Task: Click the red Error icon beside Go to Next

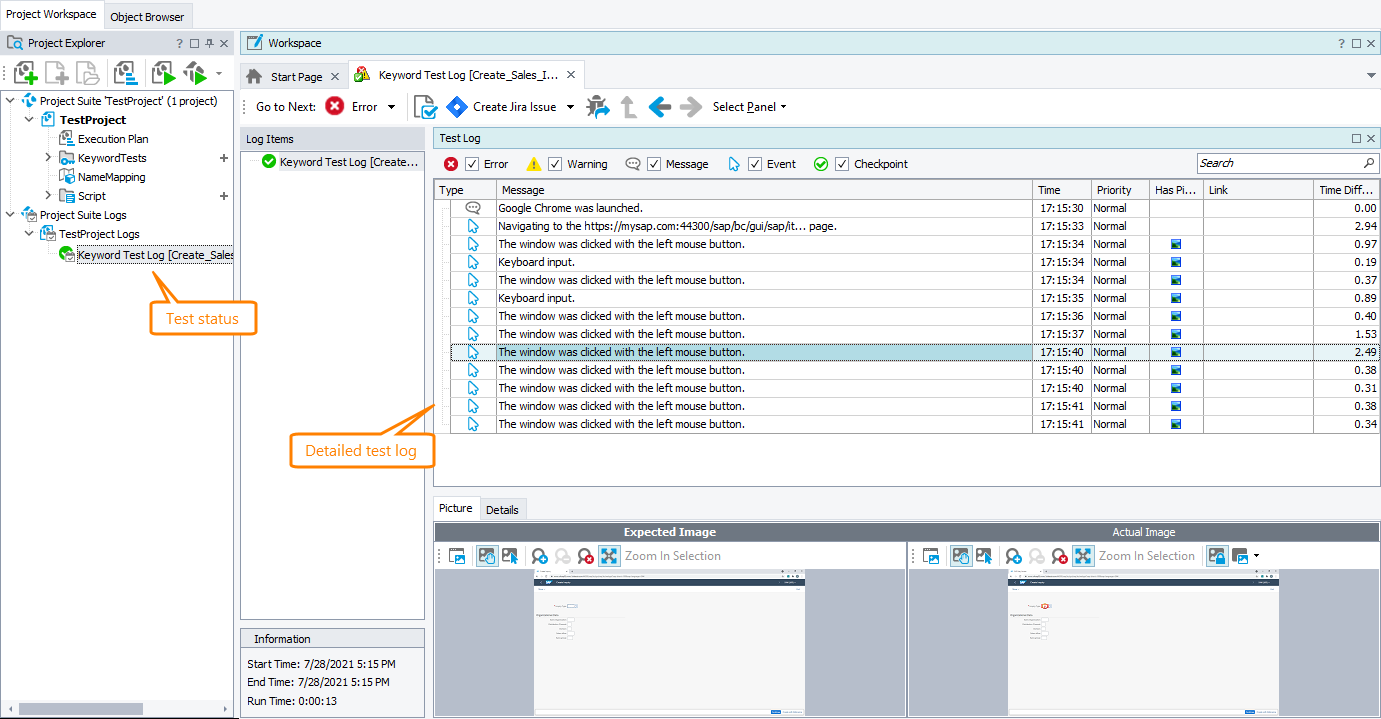Action: (x=335, y=107)
